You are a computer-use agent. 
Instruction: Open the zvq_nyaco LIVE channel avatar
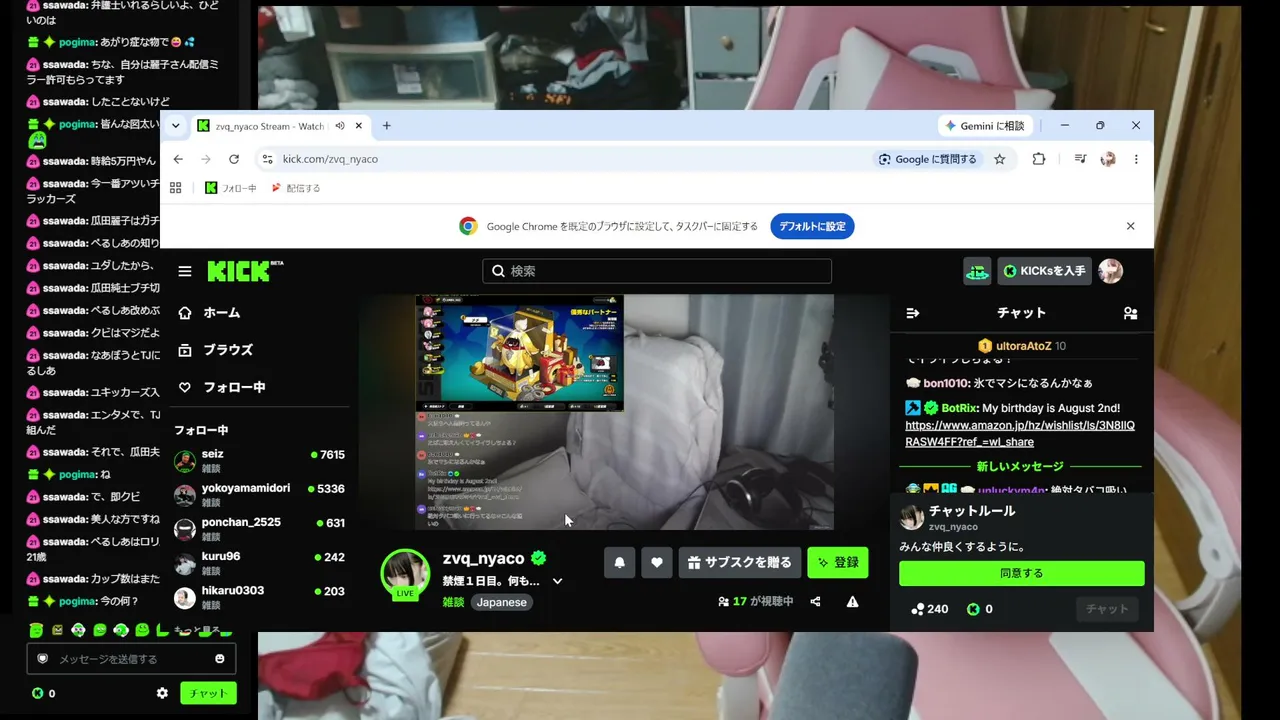(x=405, y=573)
